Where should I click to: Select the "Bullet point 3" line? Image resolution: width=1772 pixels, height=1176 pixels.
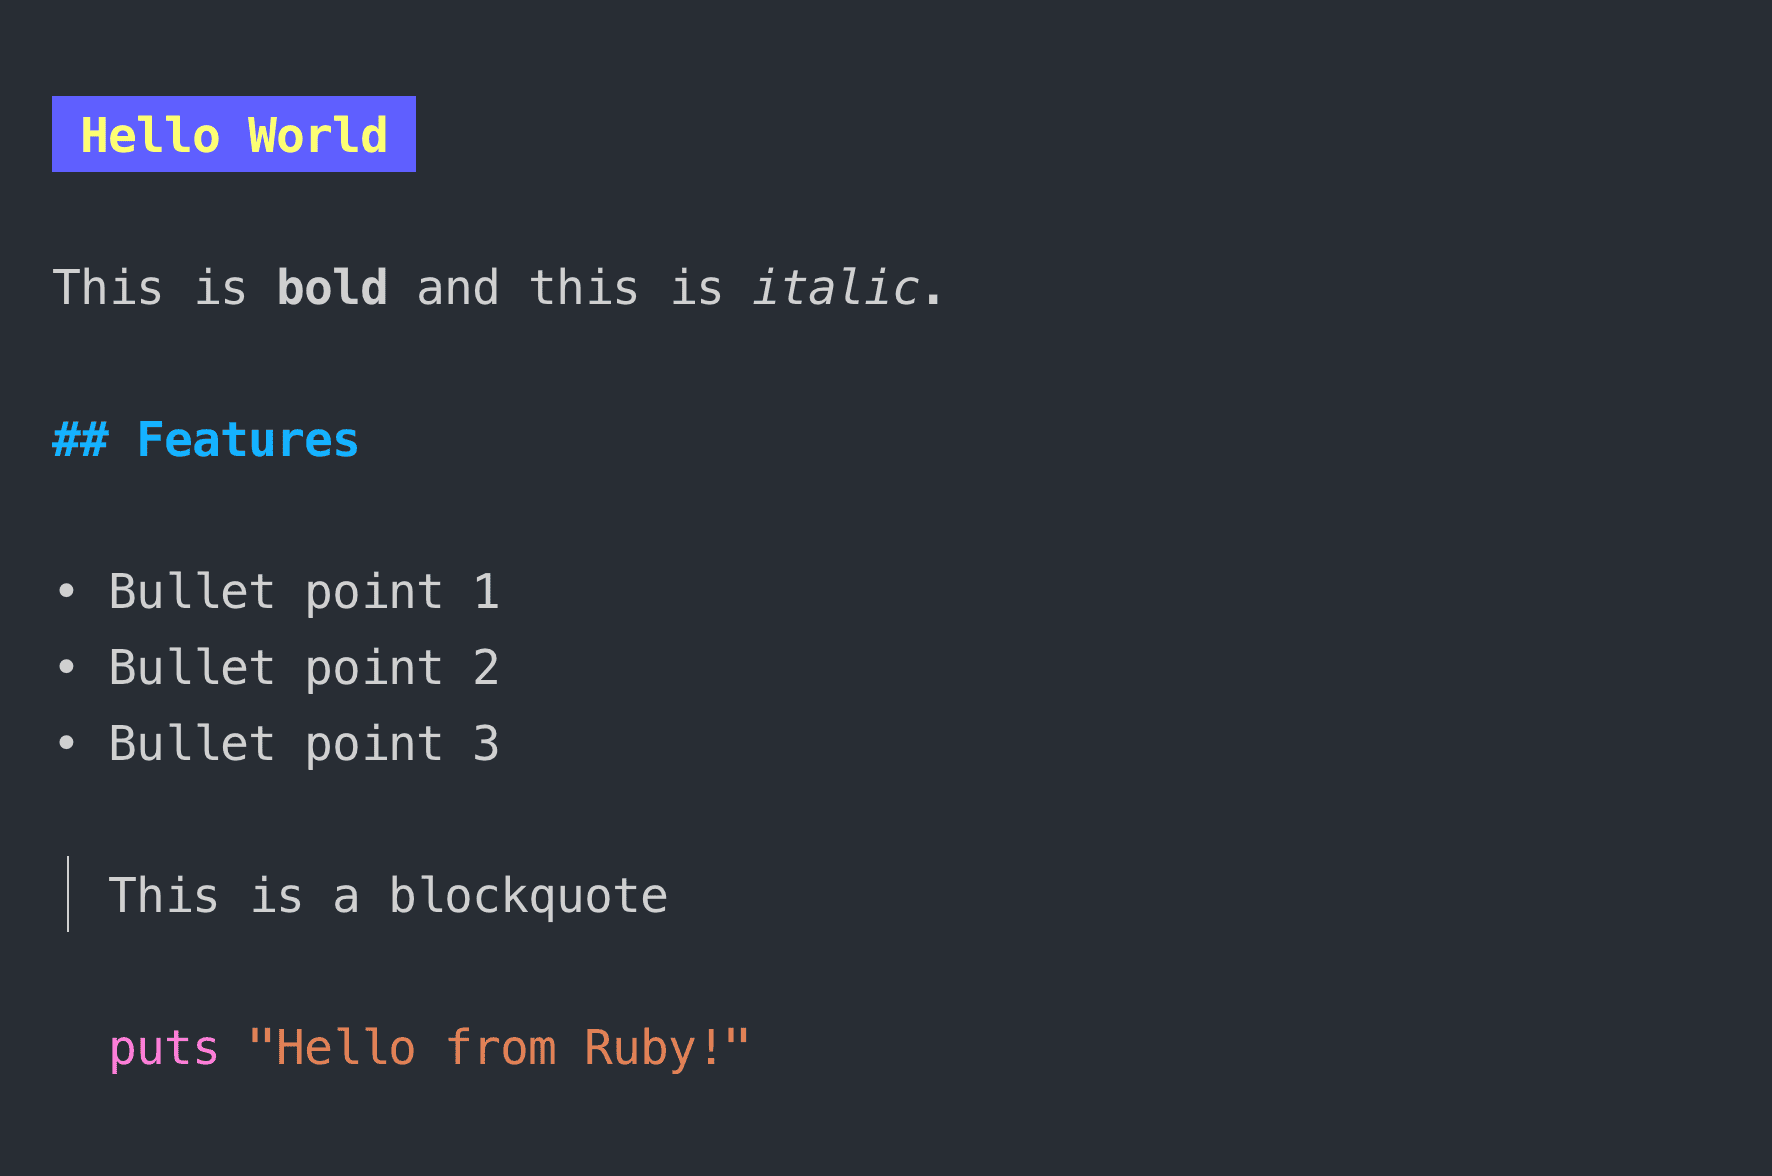(x=303, y=744)
